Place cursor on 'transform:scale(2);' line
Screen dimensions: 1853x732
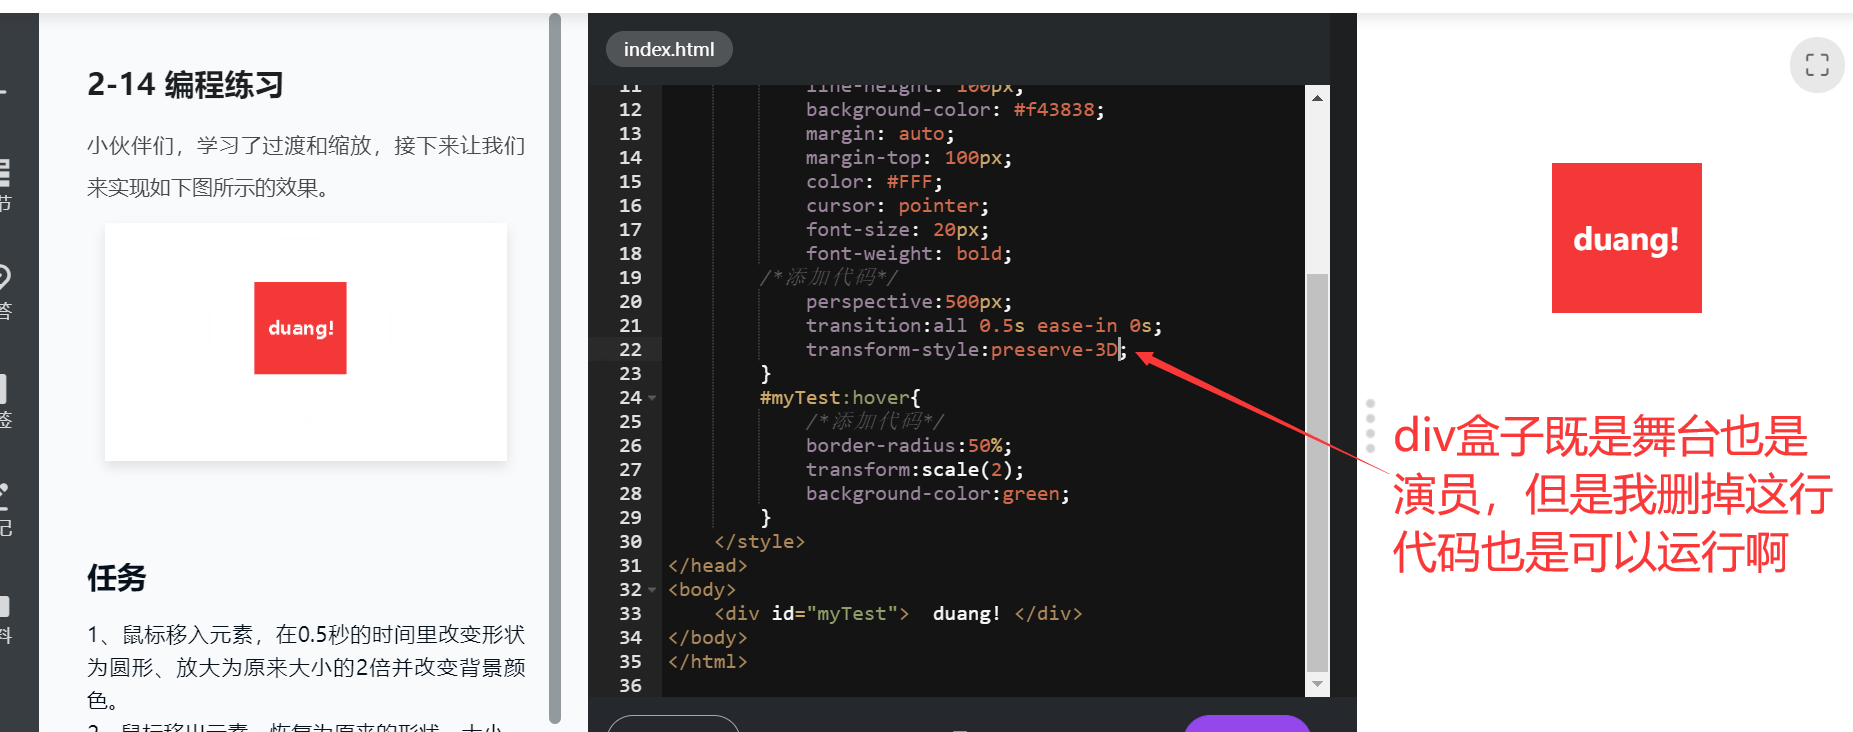(x=915, y=470)
